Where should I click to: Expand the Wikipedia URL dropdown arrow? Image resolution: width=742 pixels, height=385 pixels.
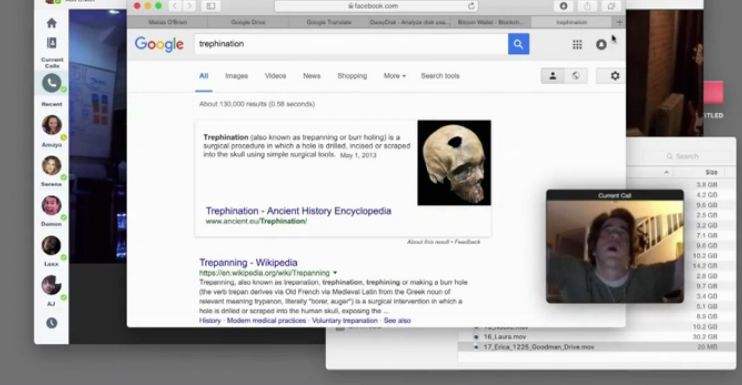point(335,273)
